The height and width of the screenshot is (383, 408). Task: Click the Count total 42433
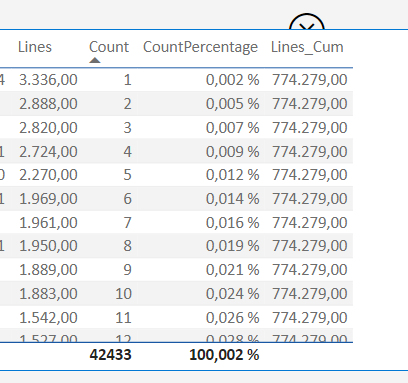pos(110,355)
